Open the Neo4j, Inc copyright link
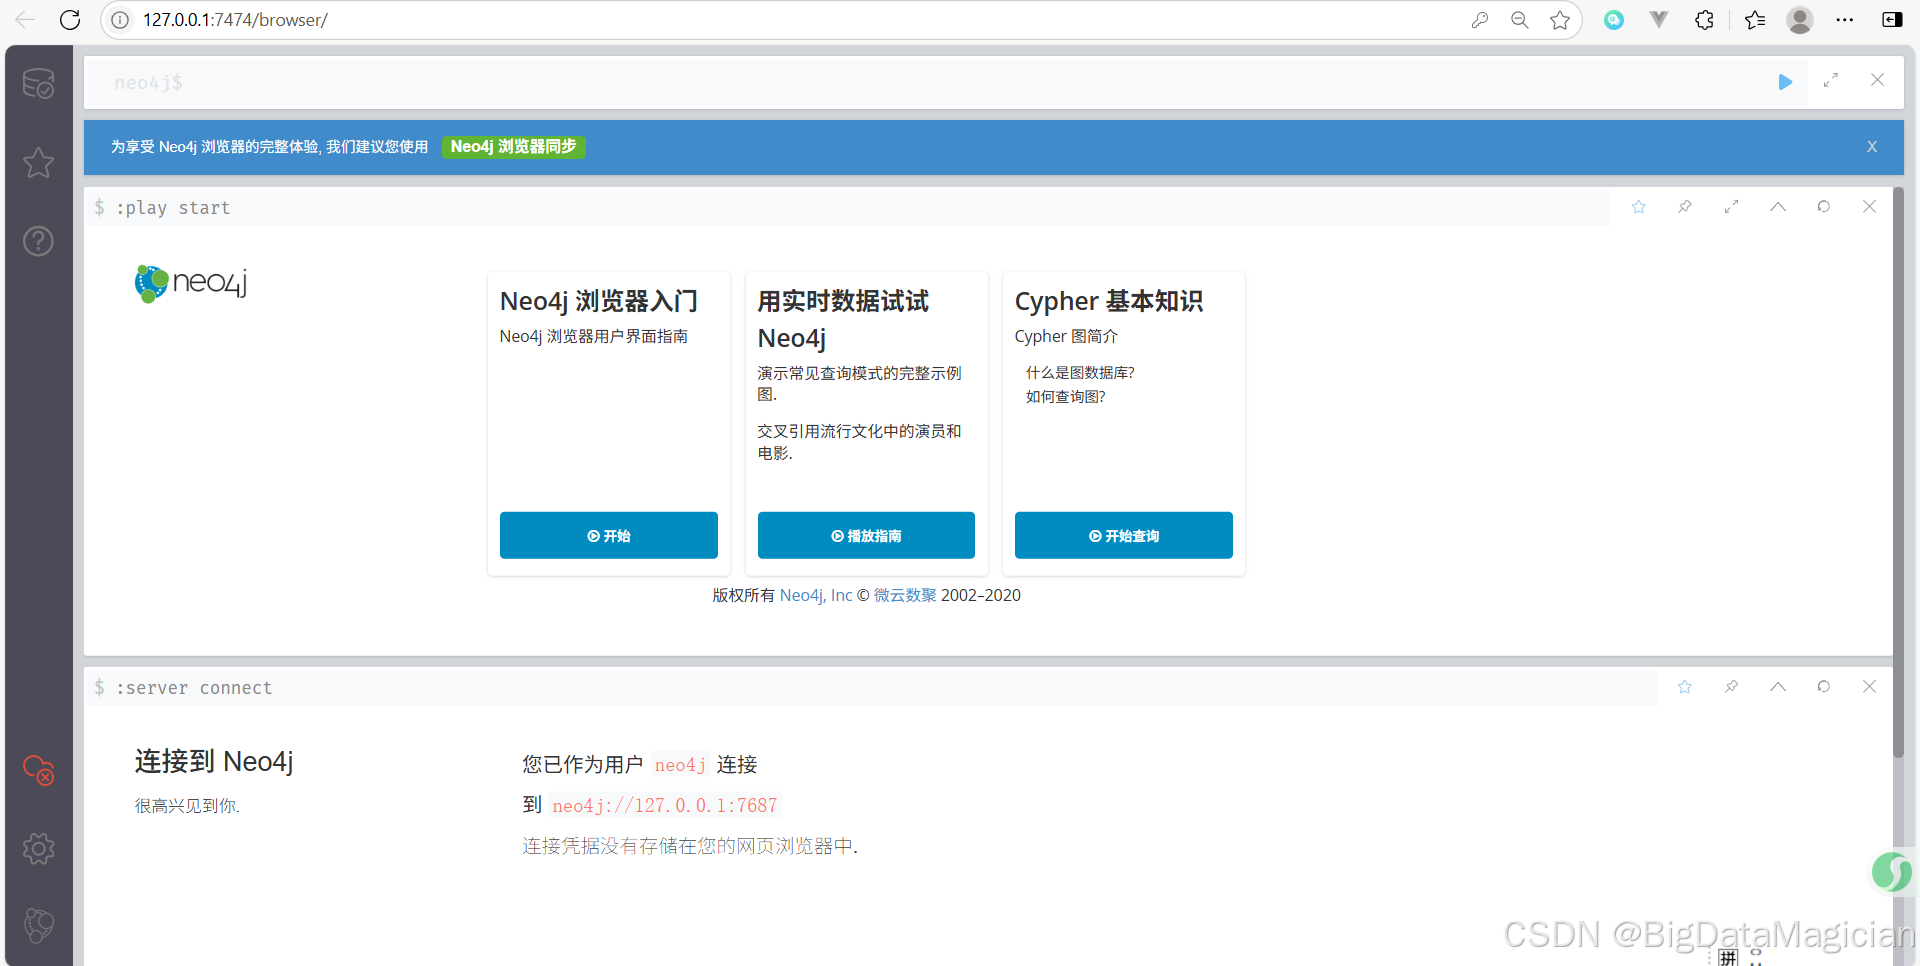Image resolution: width=1920 pixels, height=966 pixels. pos(815,595)
